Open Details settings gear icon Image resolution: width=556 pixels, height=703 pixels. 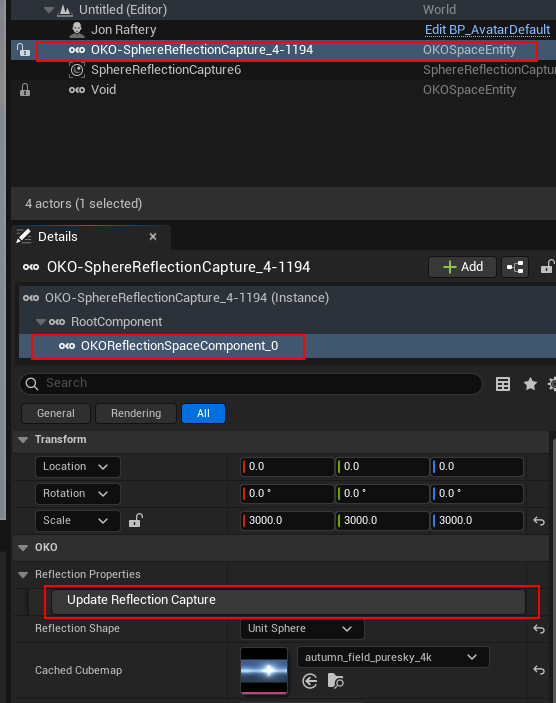pos(552,384)
